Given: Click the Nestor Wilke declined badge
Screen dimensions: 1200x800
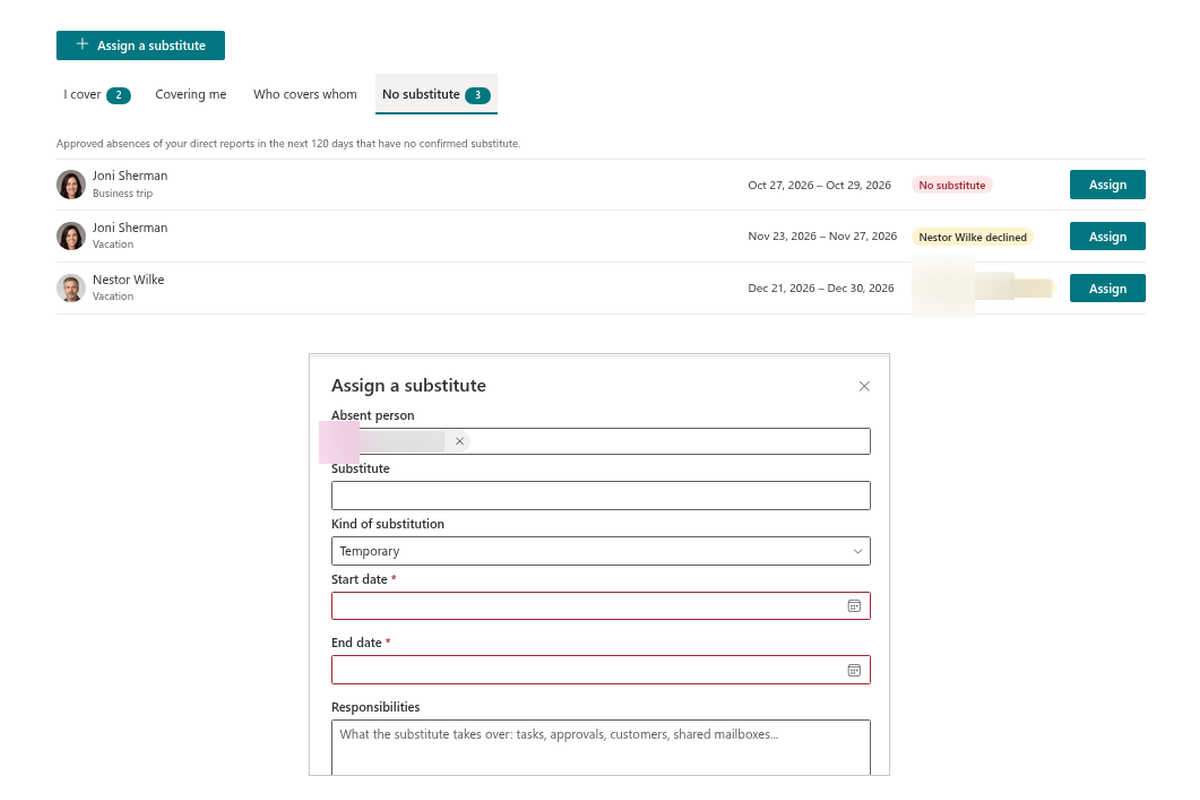Looking at the screenshot, I should [x=973, y=237].
